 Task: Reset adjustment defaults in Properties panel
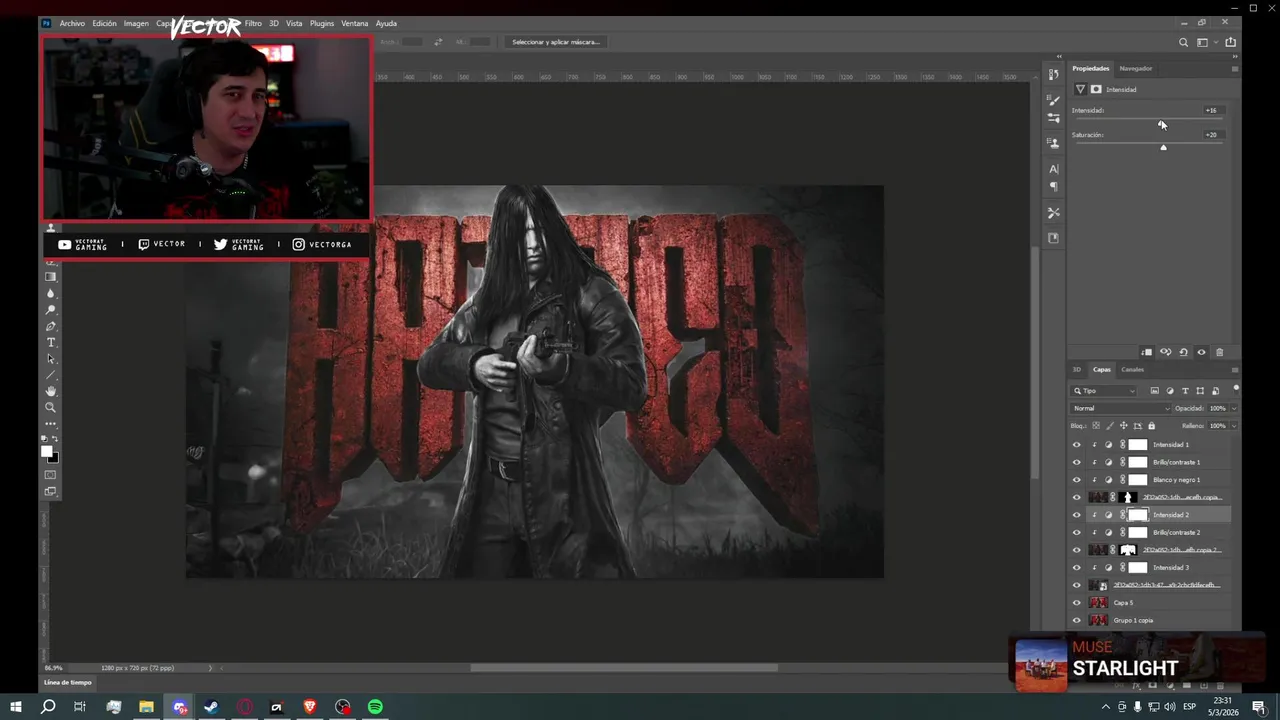pos(1183,352)
